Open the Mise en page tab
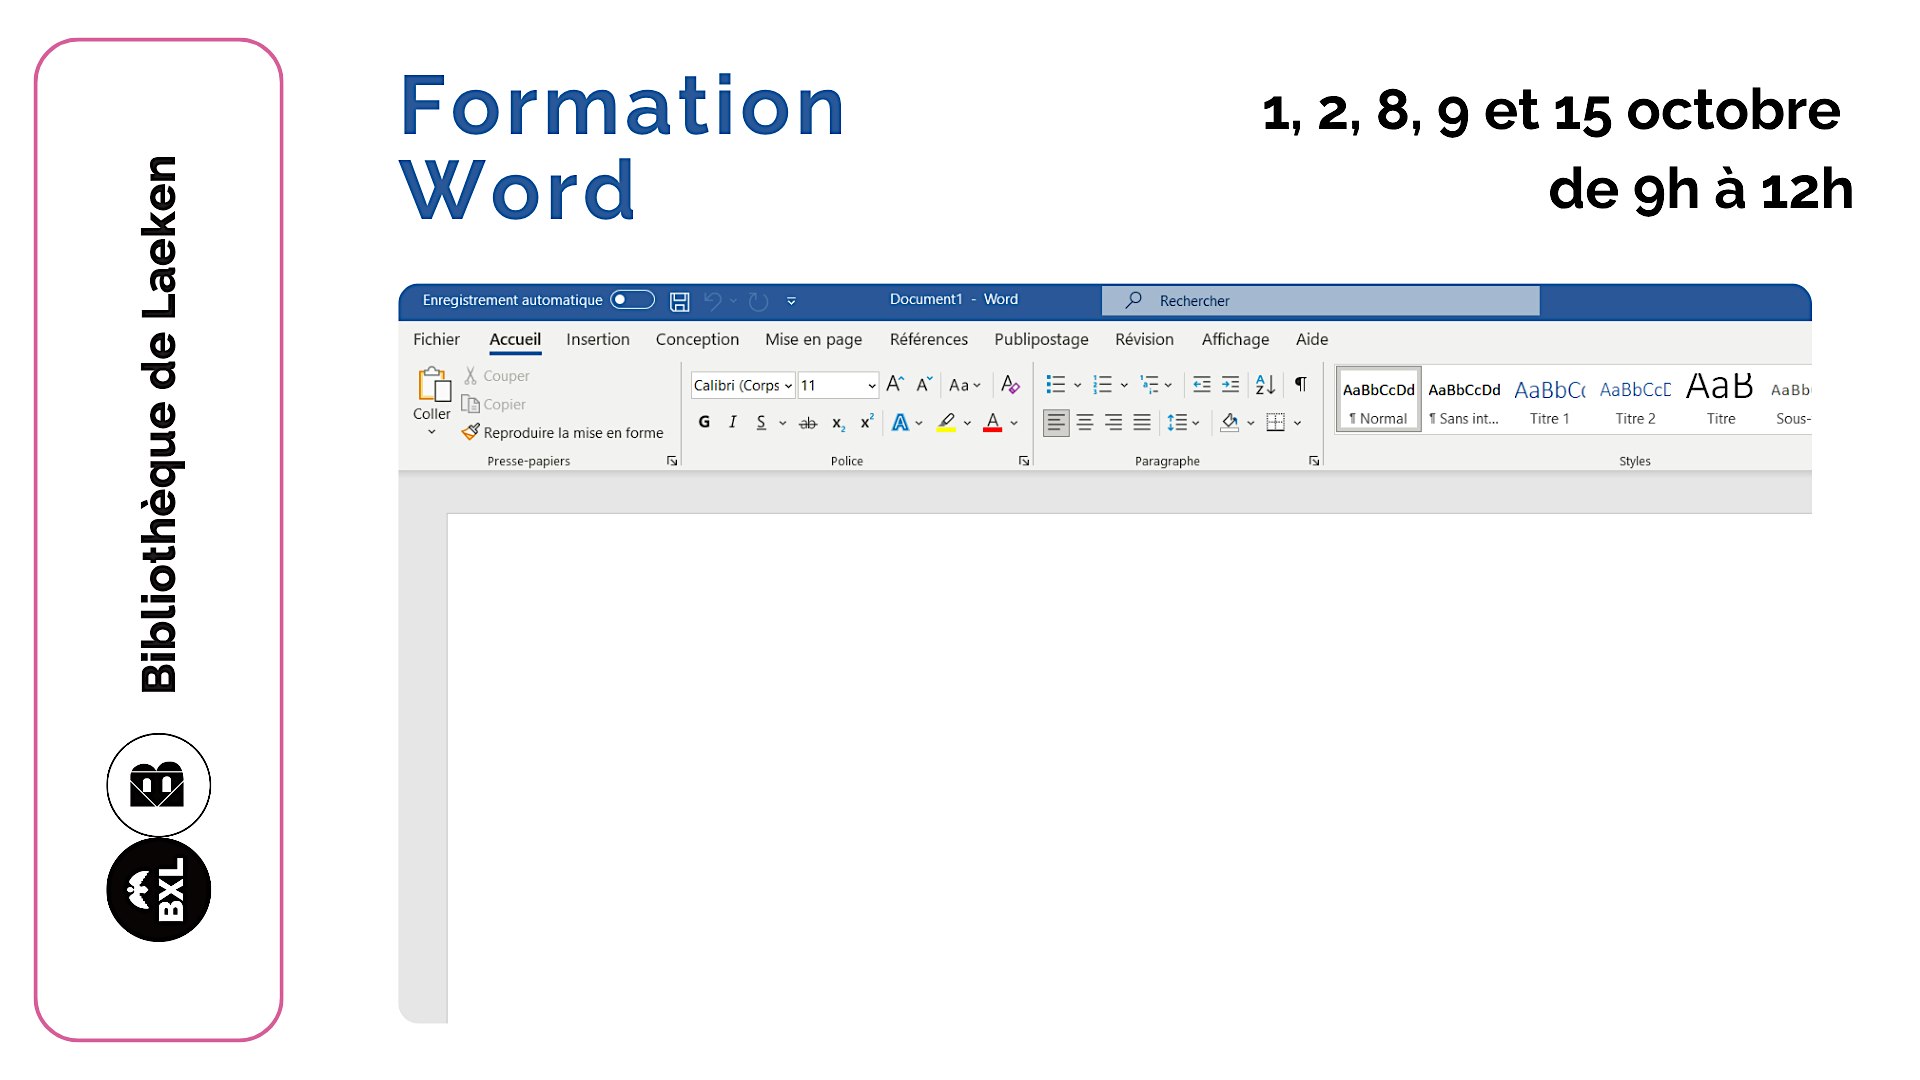 pyautogui.click(x=813, y=339)
